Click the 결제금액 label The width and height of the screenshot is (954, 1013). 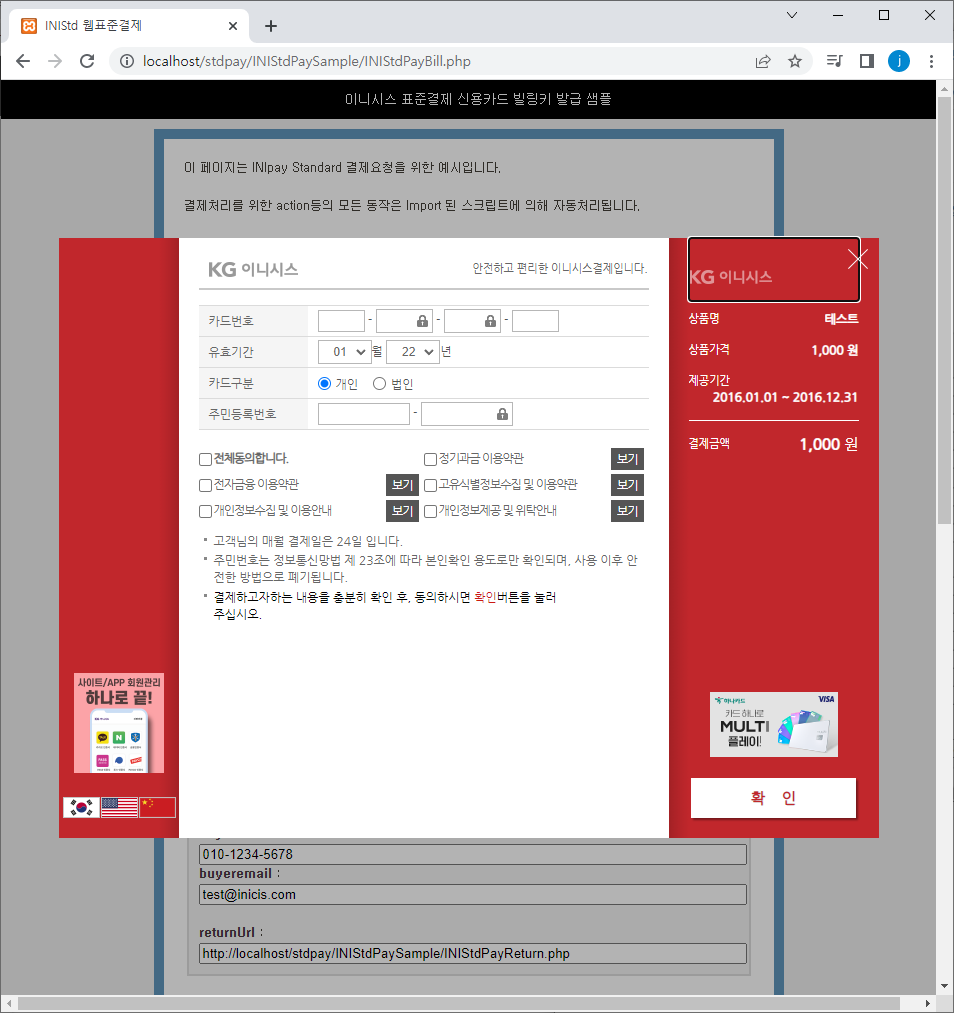tap(709, 444)
